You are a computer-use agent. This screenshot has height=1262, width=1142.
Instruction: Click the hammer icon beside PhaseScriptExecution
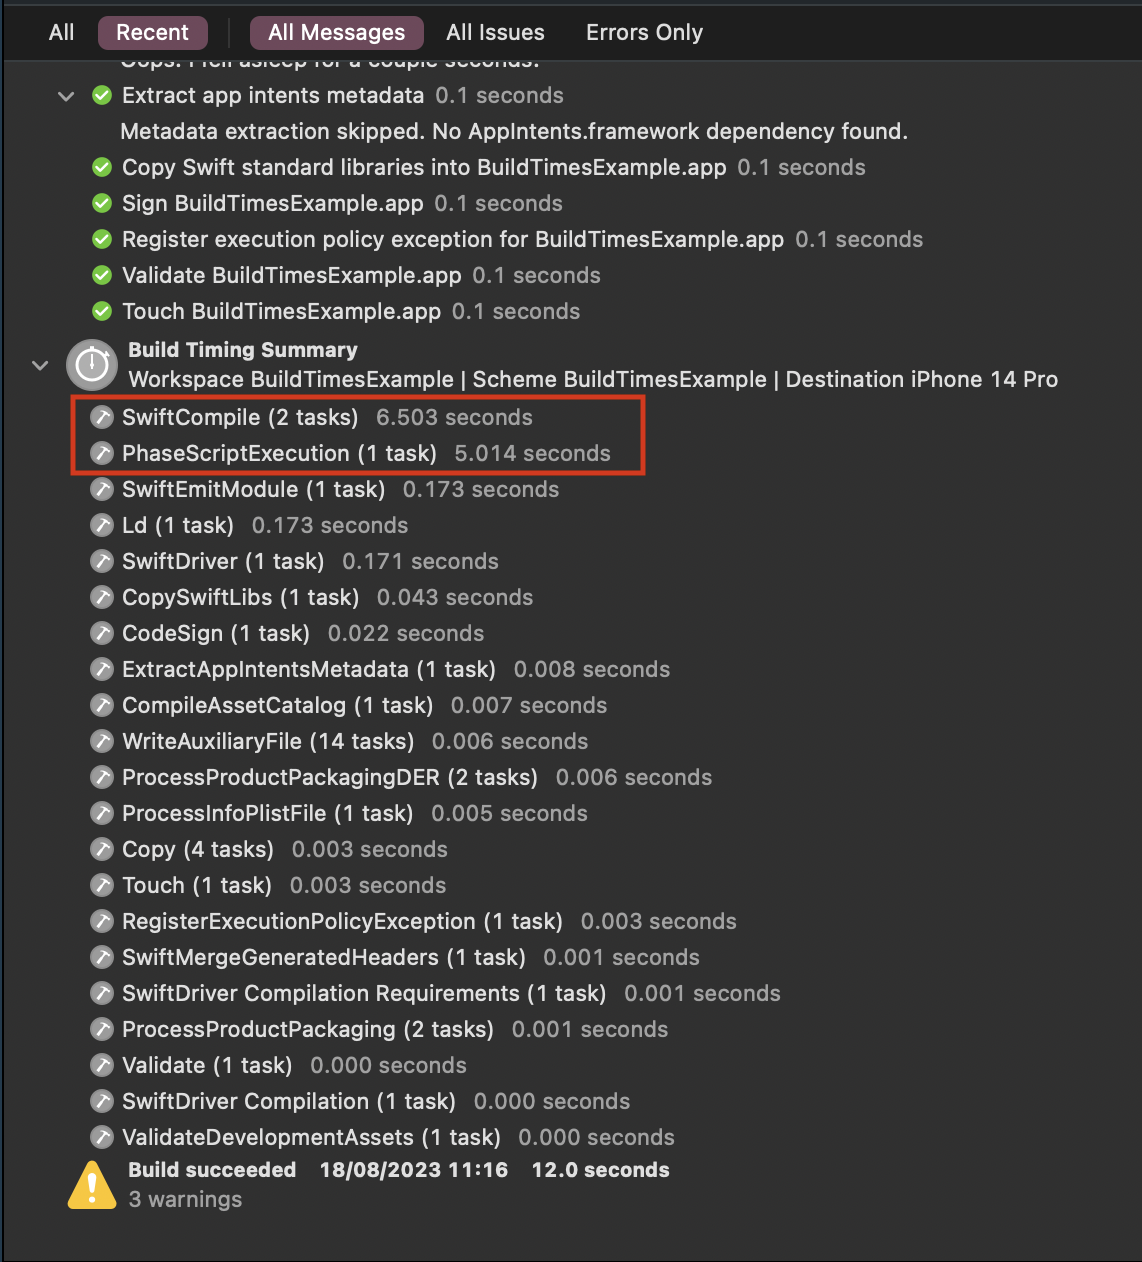coord(102,454)
